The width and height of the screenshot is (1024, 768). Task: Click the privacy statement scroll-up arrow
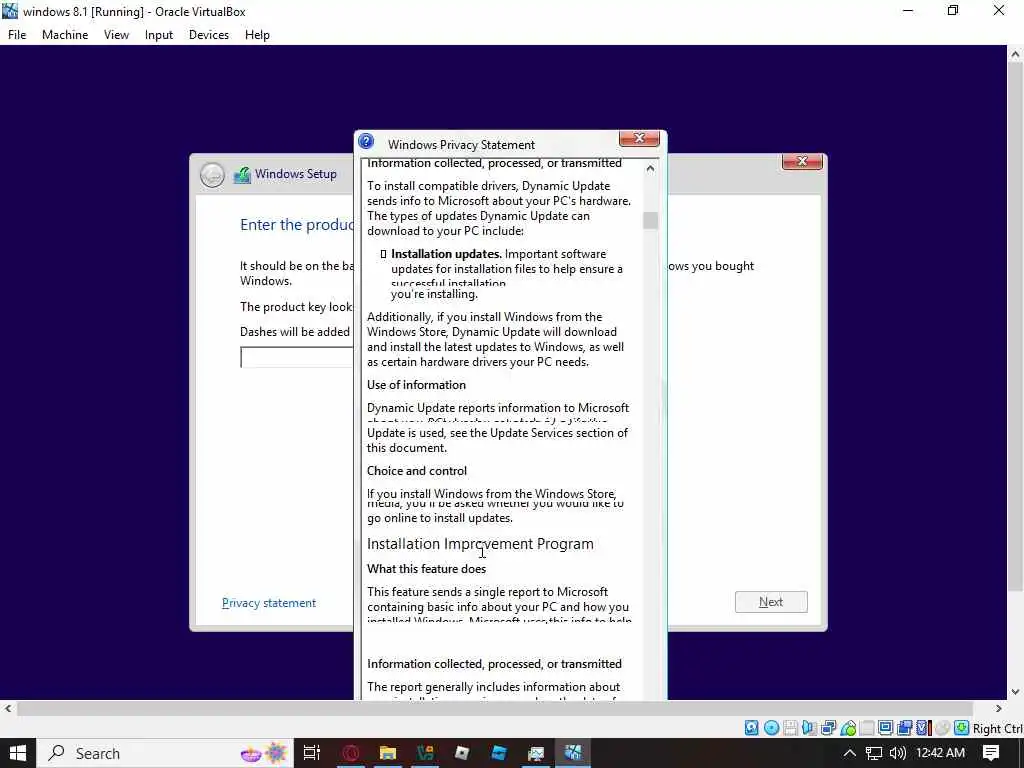tap(650, 168)
